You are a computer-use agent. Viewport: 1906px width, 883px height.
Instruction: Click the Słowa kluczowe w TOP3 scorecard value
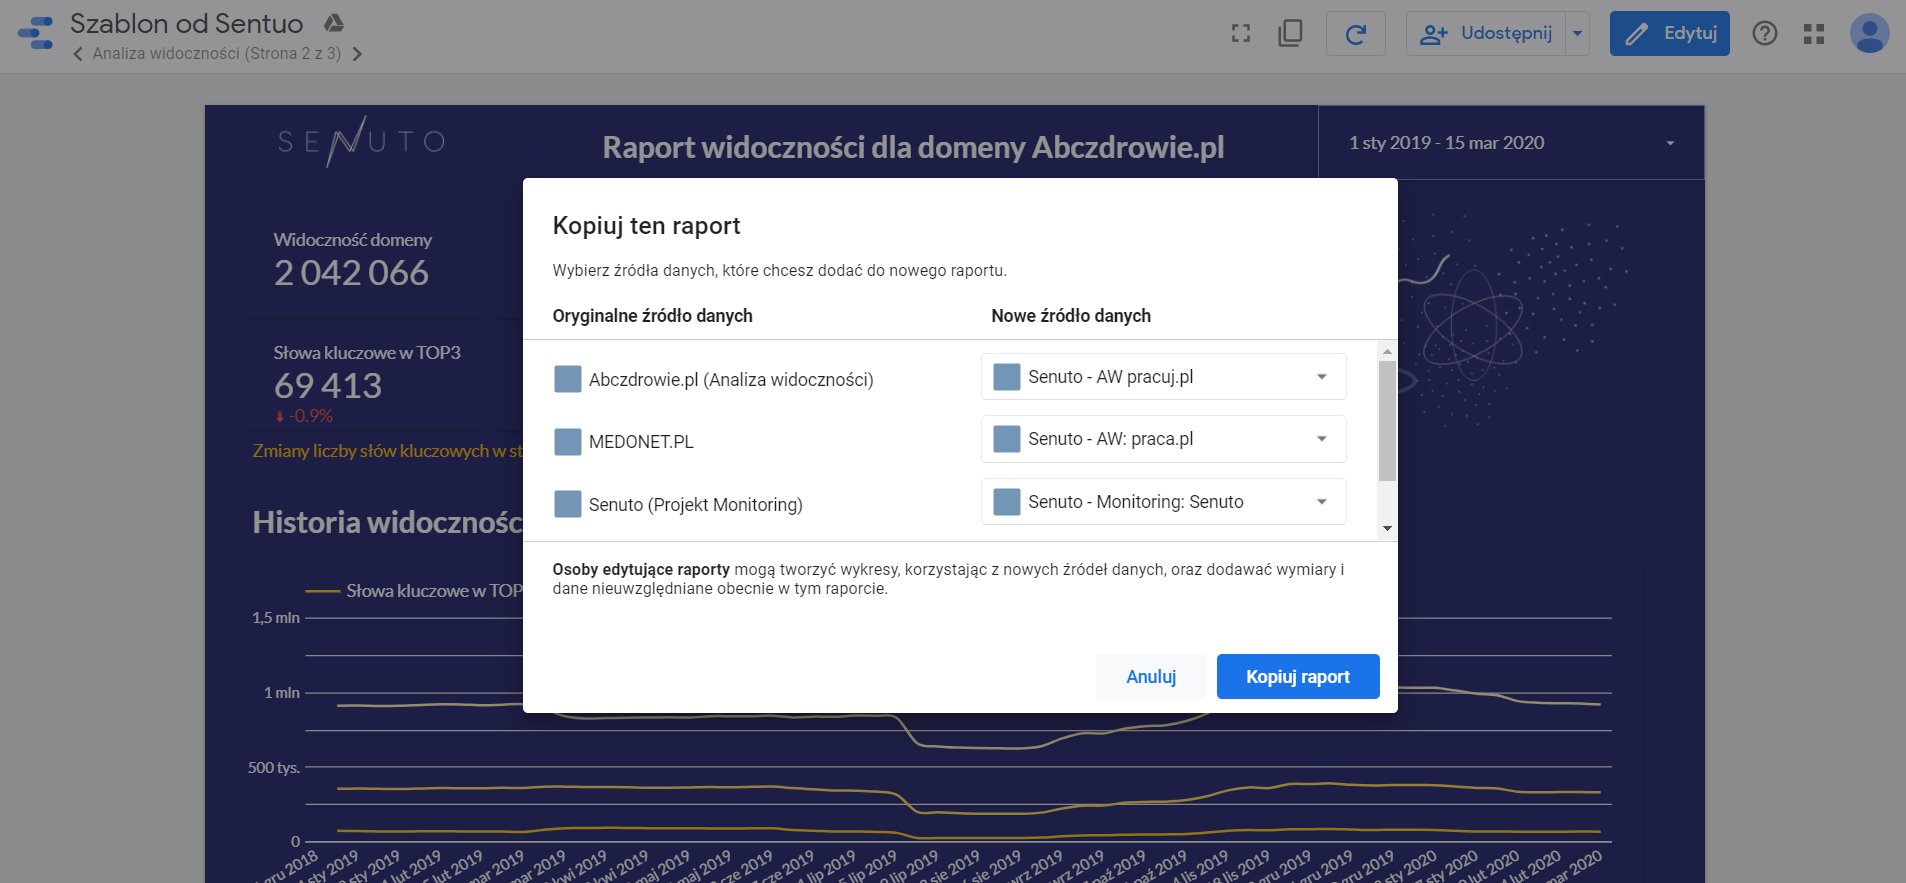328,386
